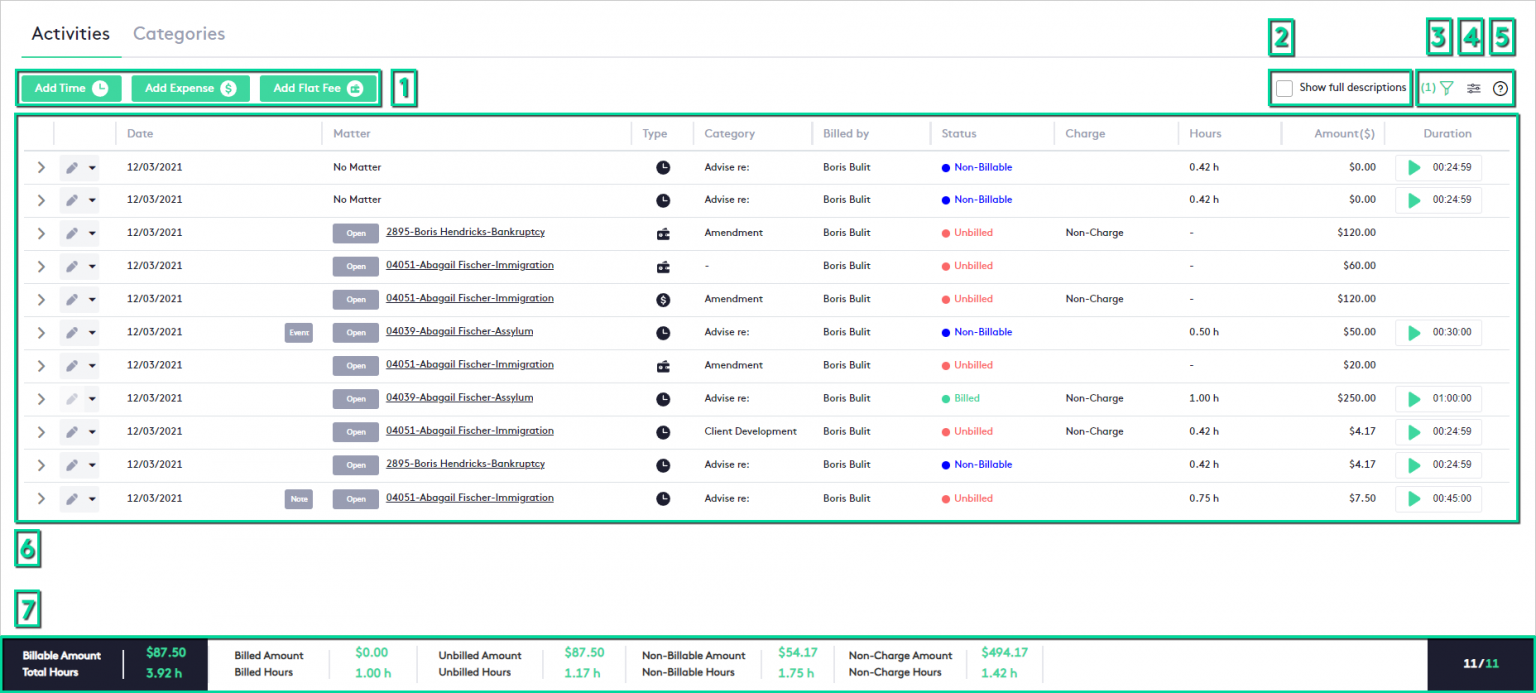This screenshot has height=693, width=1536.
Task: Open 04039-Abagail Fischer-Assylum link on $50.00 row
Action: (x=459, y=331)
